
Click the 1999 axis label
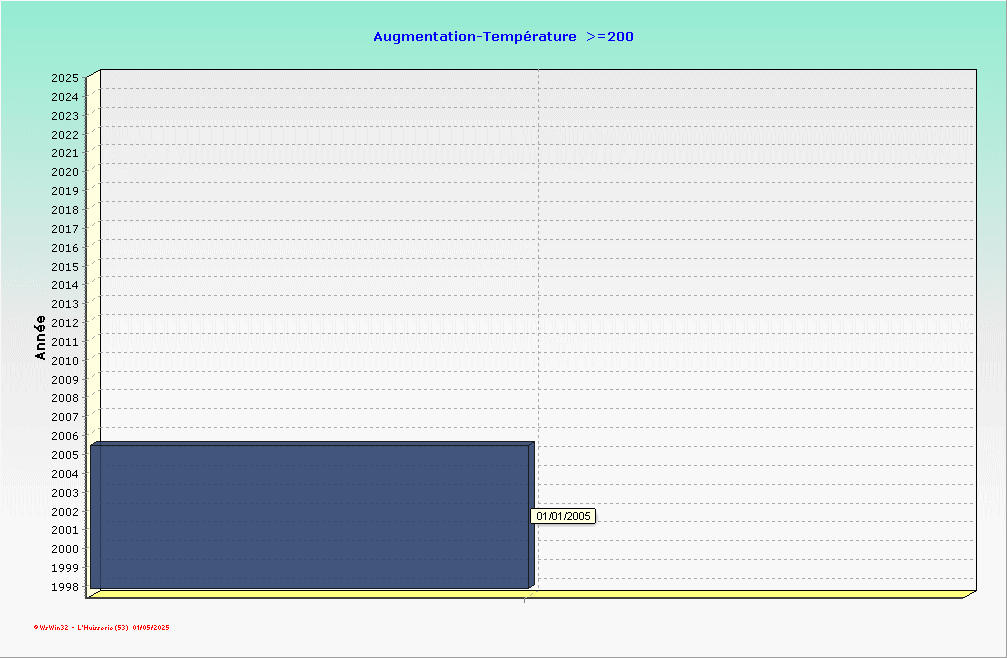pyautogui.click(x=65, y=567)
